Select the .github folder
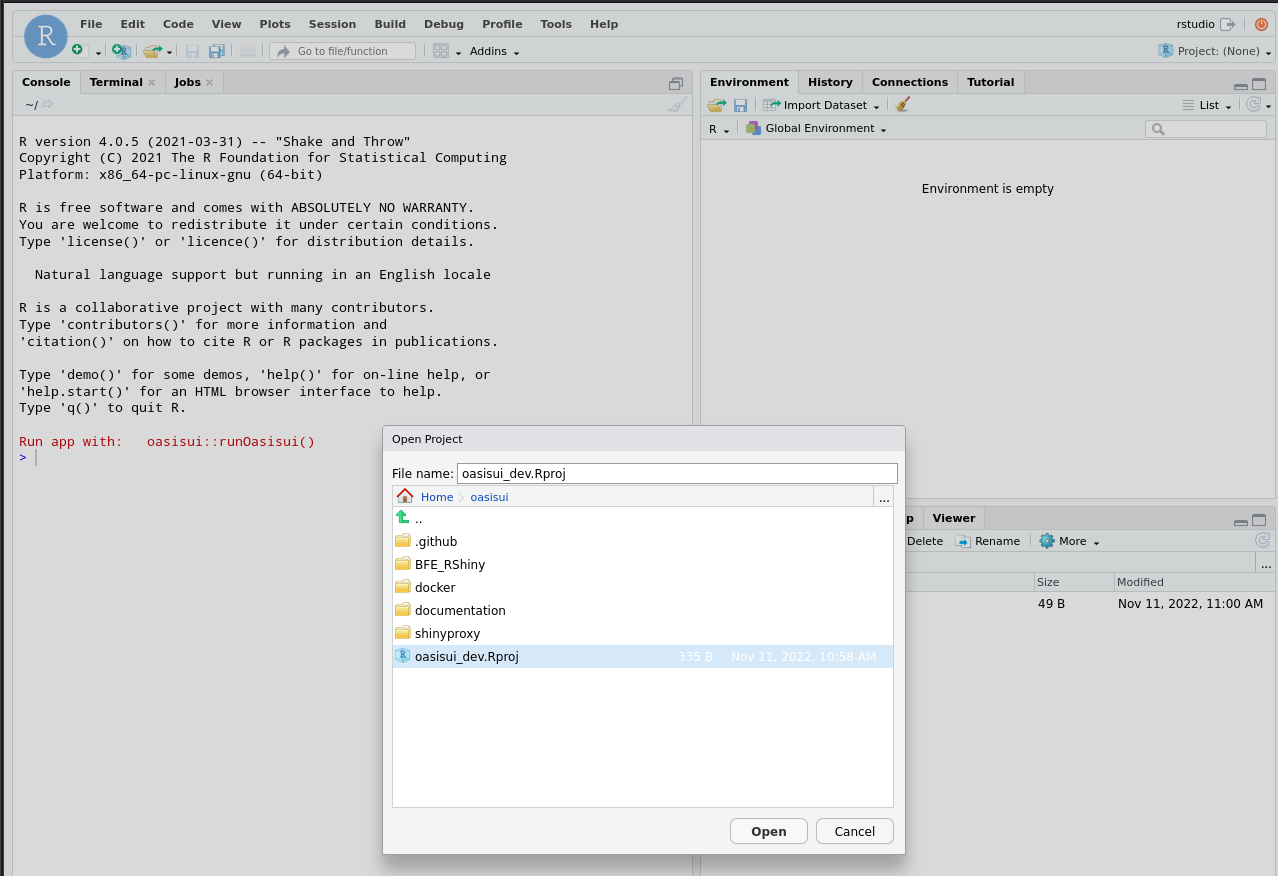Screen dimensions: 1278x876 click(643, 541)
